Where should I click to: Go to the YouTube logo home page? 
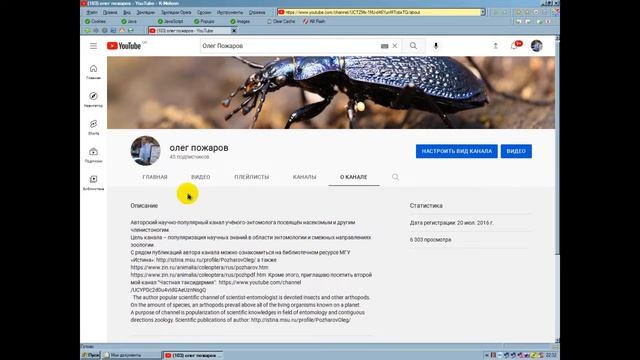coord(124,46)
